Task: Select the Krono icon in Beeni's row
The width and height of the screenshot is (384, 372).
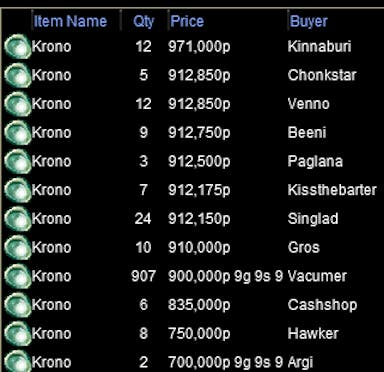Action: coord(18,133)
